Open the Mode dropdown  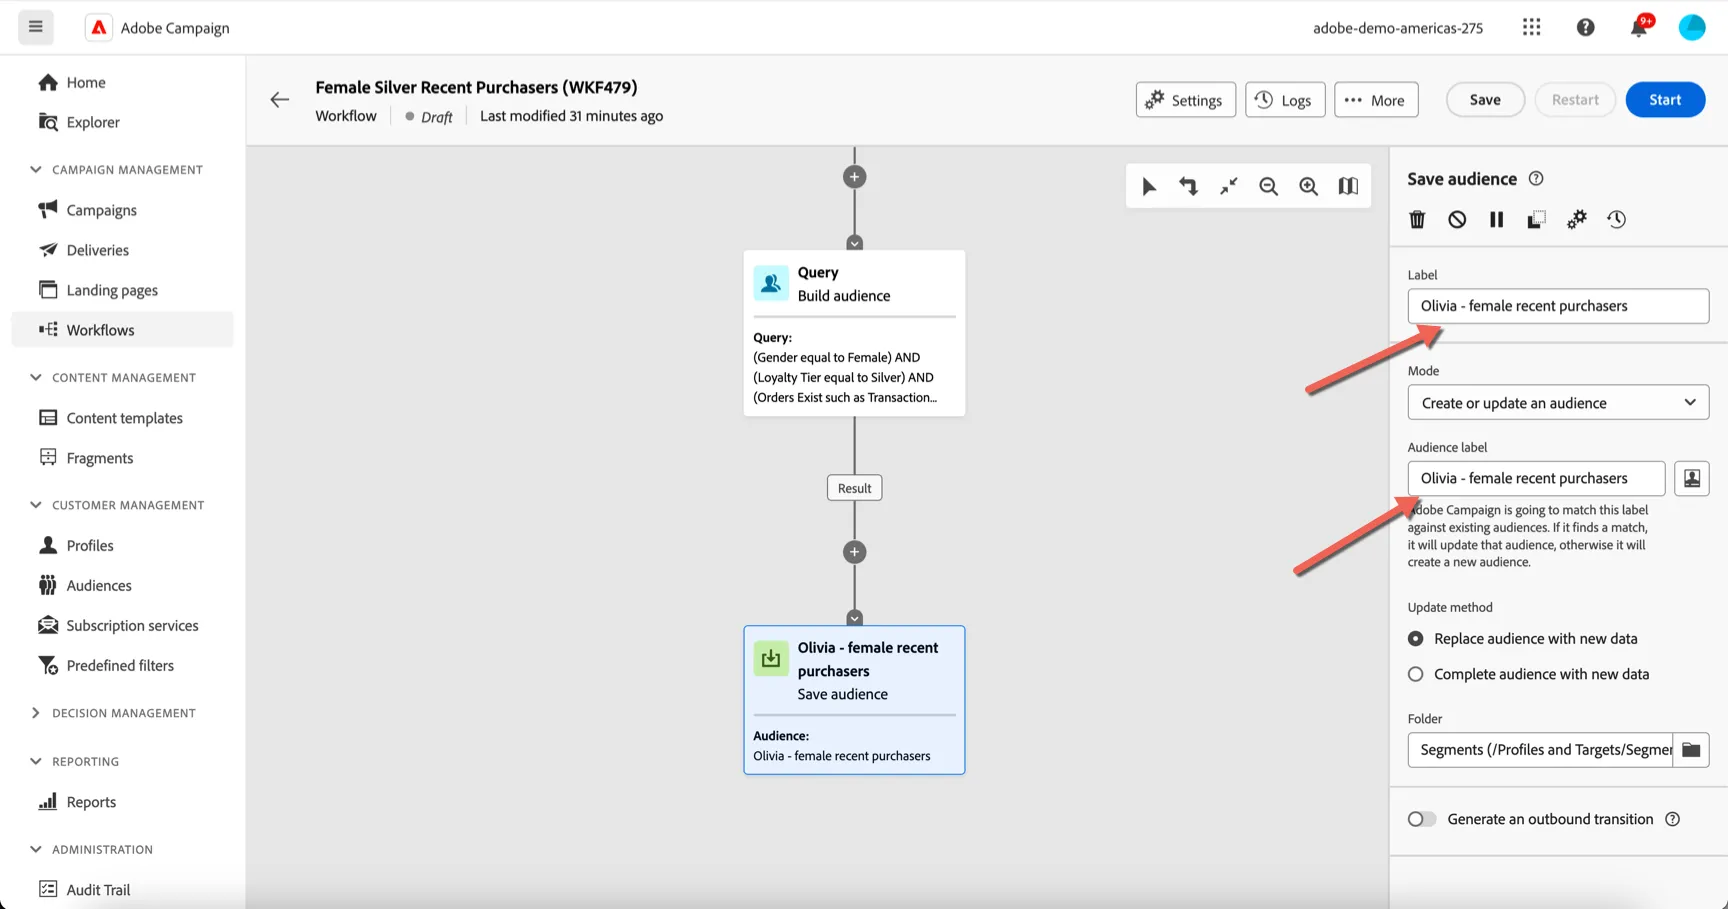pos(1558,403)
